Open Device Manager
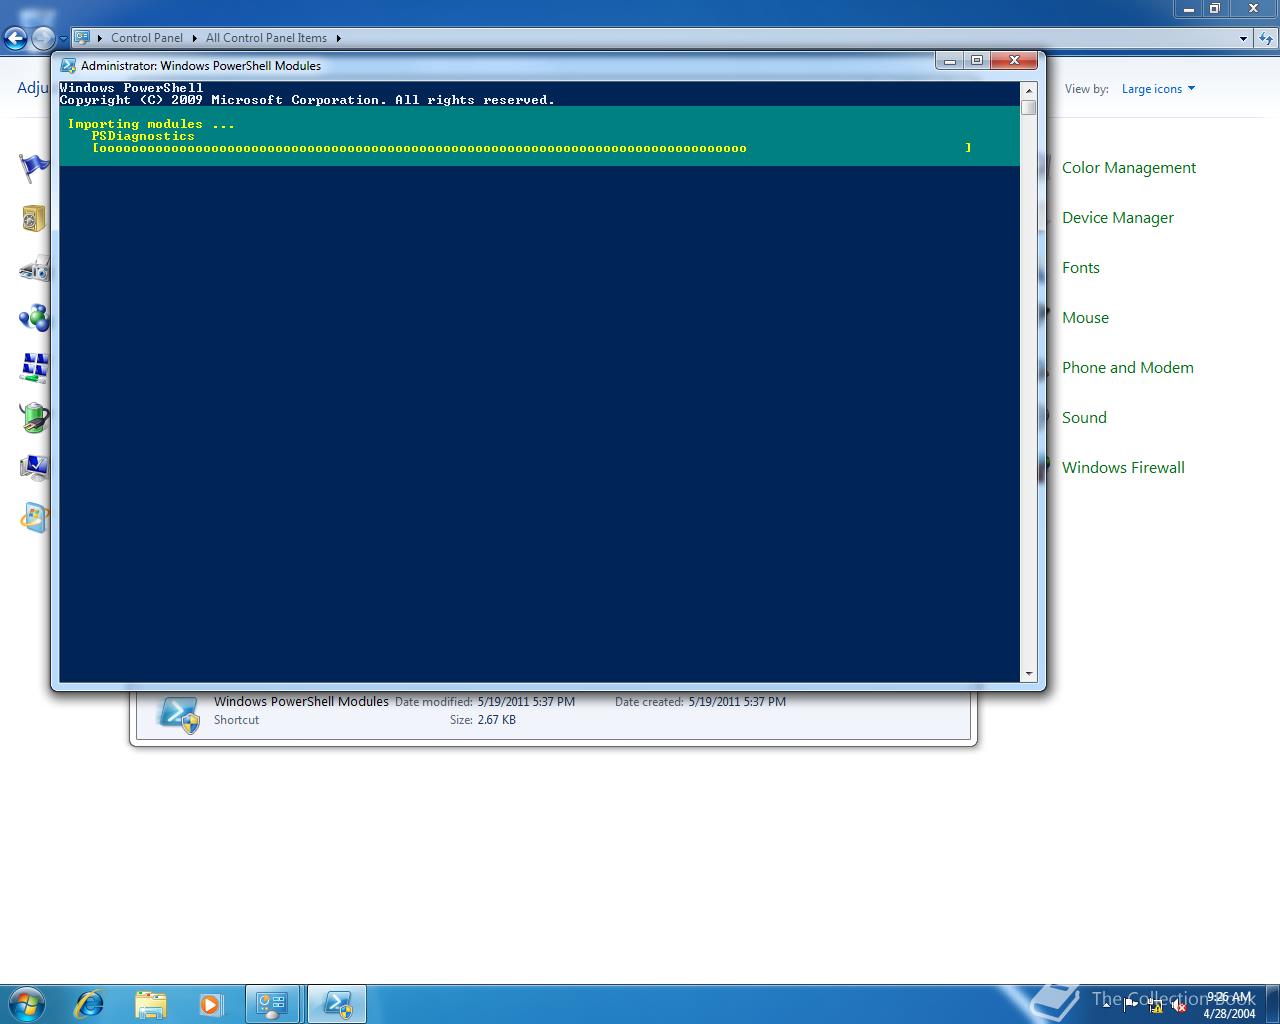This screenshot has height=1024, width=1280. tap(1118, 218)
